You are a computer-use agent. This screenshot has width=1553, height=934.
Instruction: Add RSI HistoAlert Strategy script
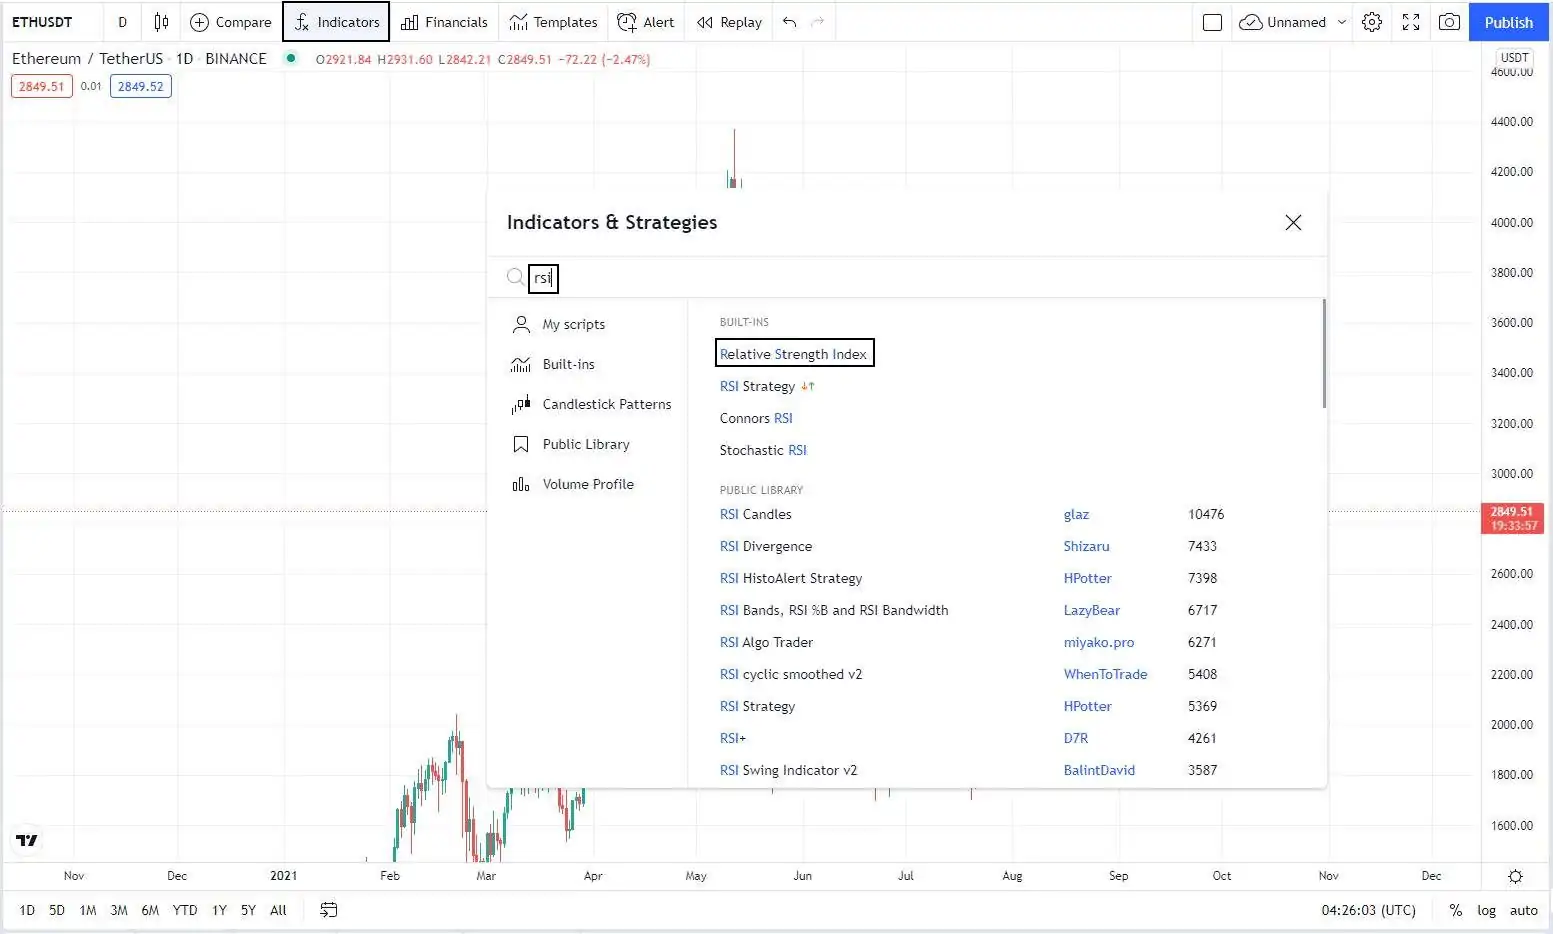coord(791,578)
